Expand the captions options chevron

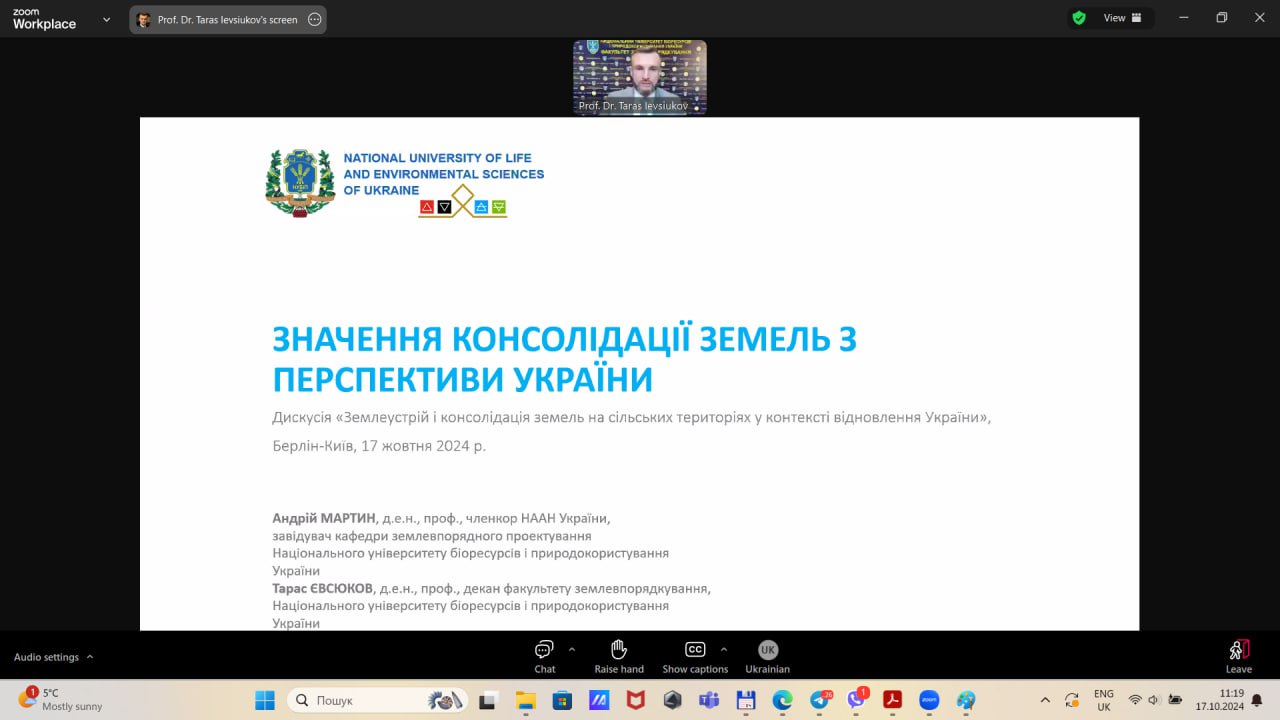tap(724, 648)
